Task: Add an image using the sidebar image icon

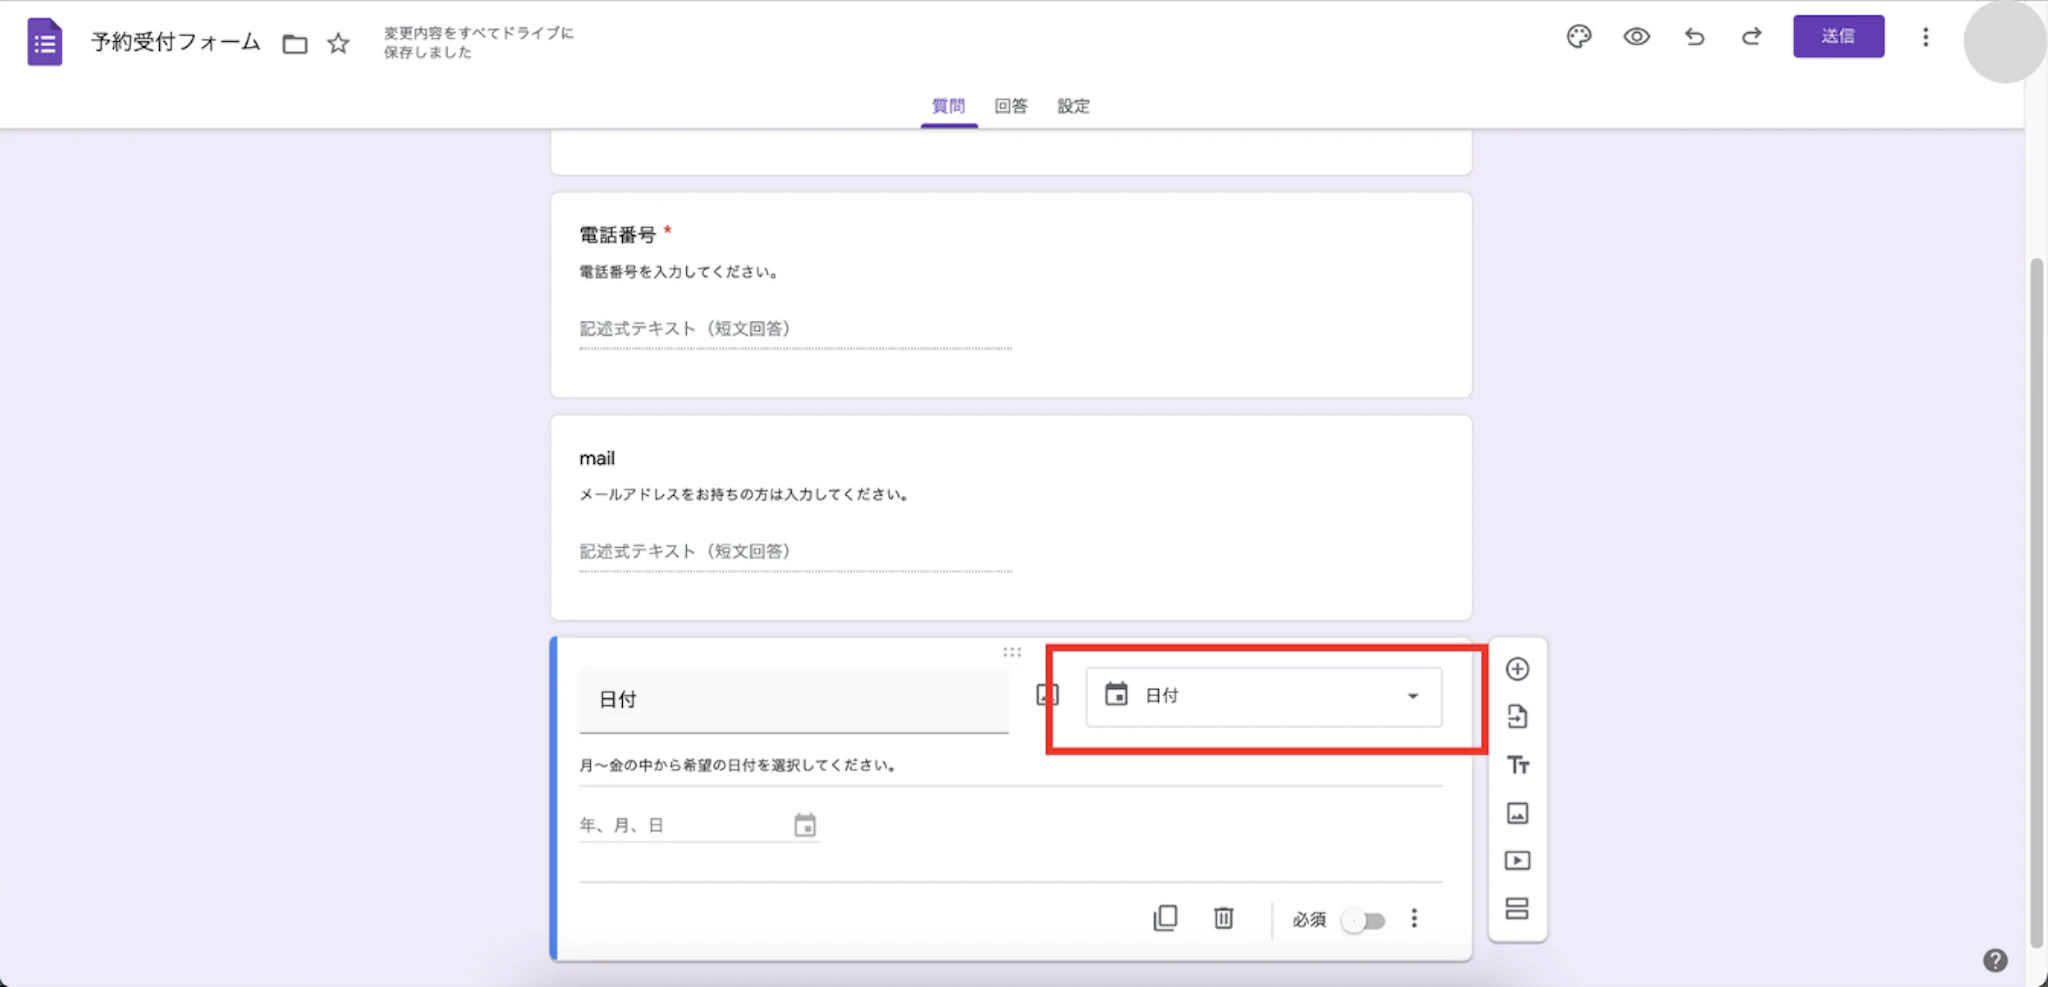Action: (1518, 812)
